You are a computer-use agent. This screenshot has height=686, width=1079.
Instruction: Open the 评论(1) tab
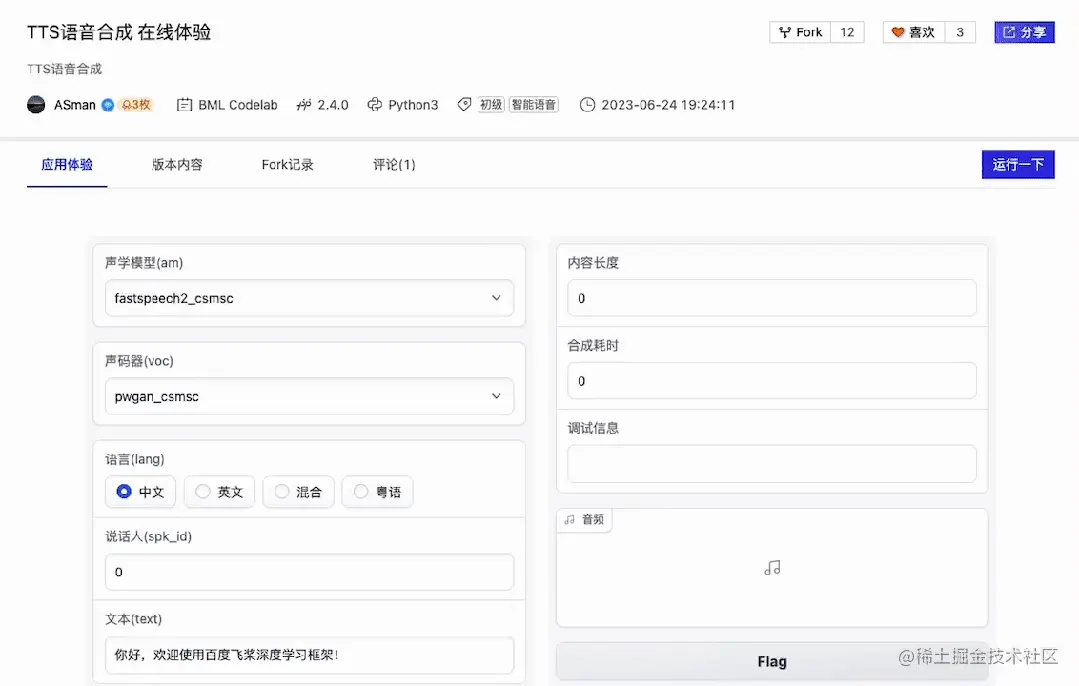coord(393,164)
